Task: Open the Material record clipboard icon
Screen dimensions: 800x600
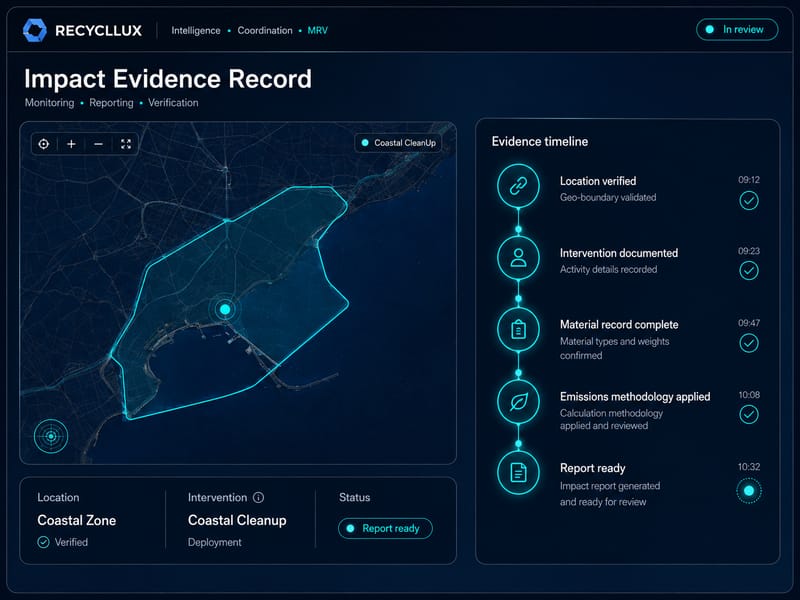Action: point(518,330)
